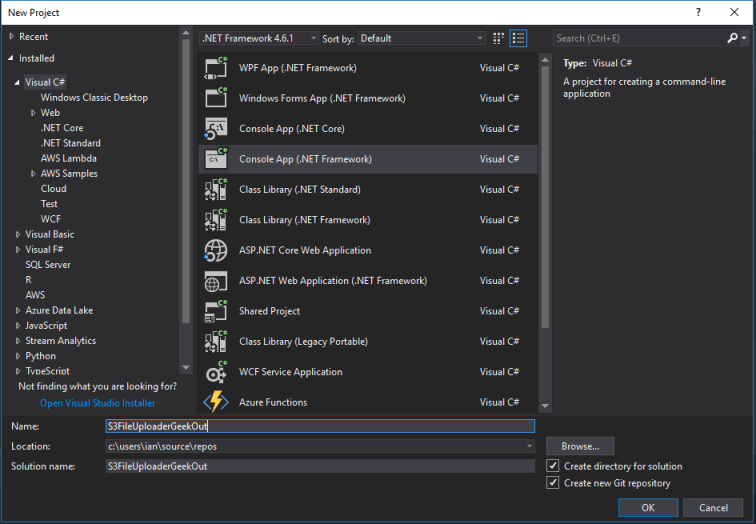Click the template list vertical scrollbar
756x524 pixels.
(x=545, y=197)
